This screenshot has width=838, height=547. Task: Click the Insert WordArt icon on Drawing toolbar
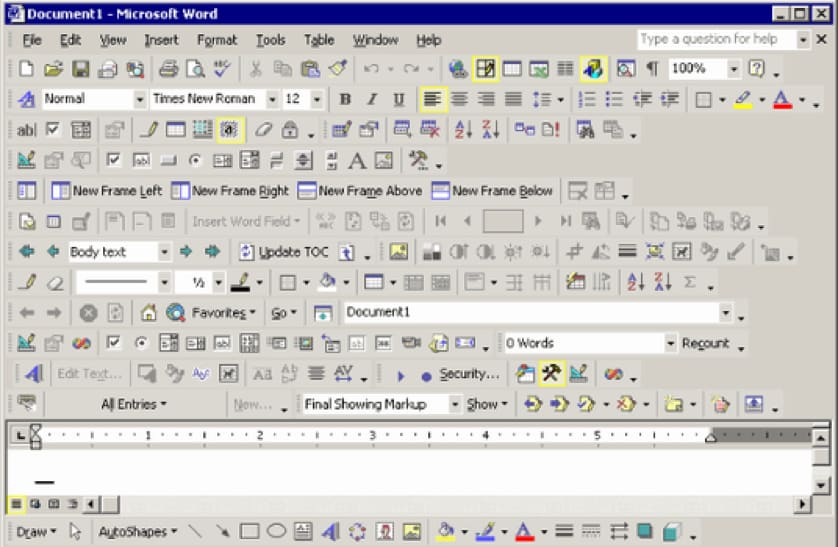(x=330, y=532)
